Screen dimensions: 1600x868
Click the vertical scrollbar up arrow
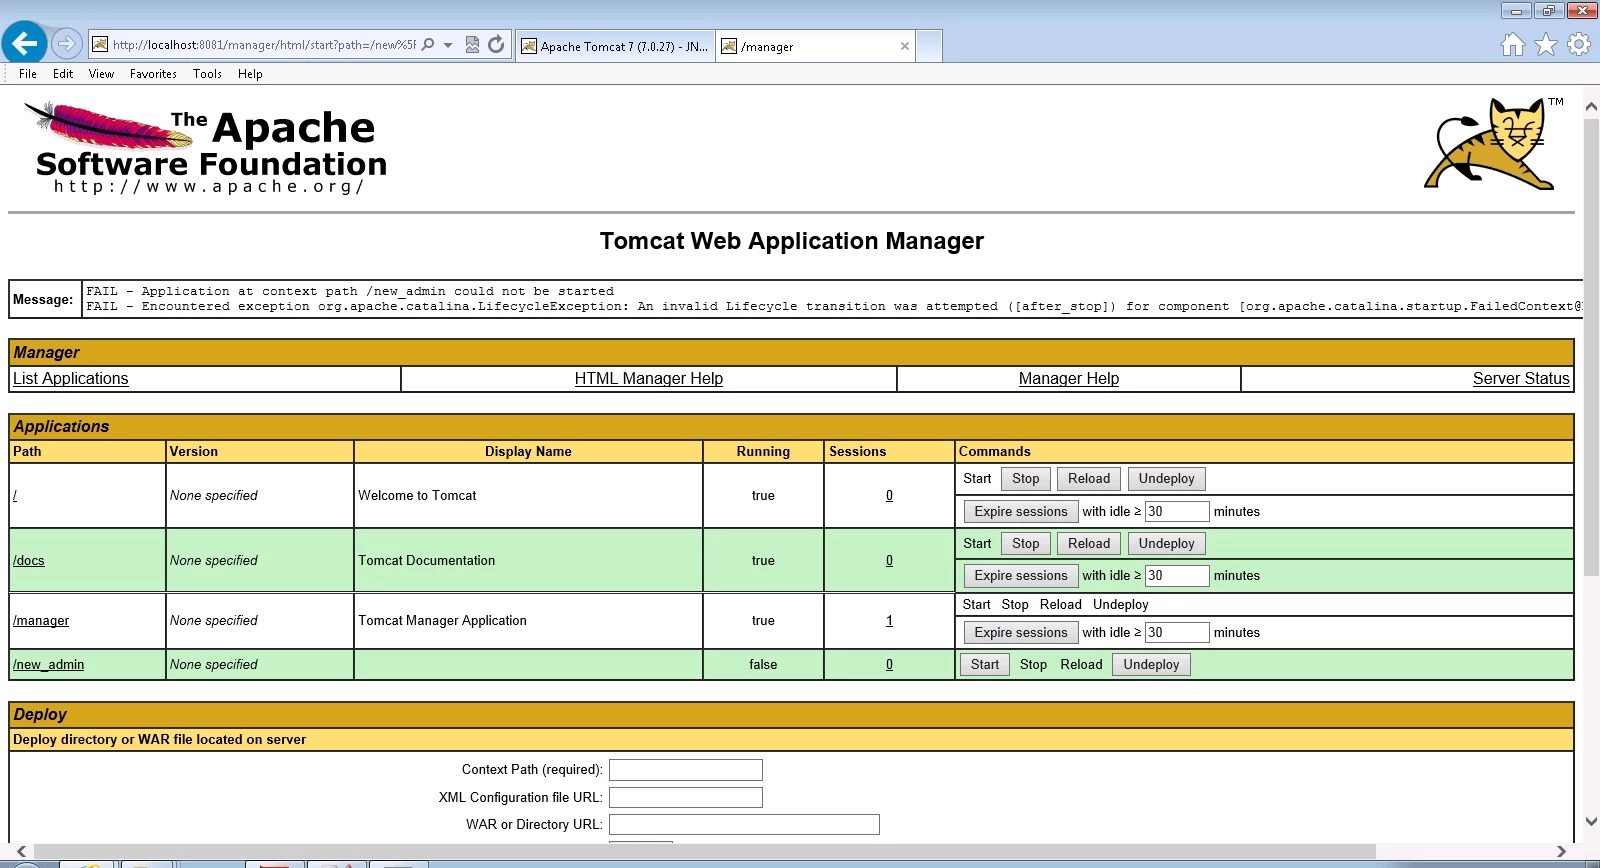1591,106
